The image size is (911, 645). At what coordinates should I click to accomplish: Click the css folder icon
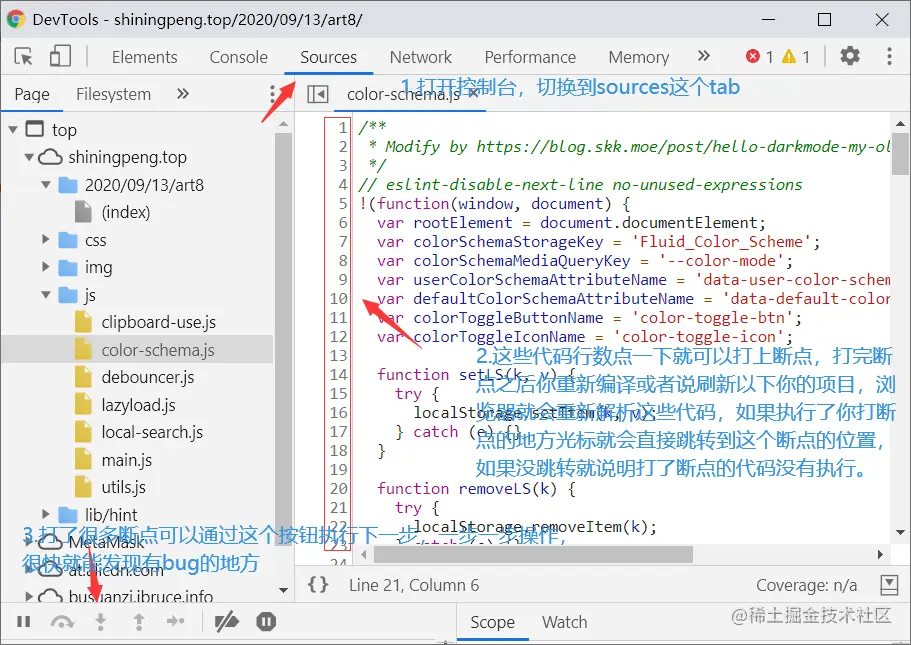pos(68,240)
